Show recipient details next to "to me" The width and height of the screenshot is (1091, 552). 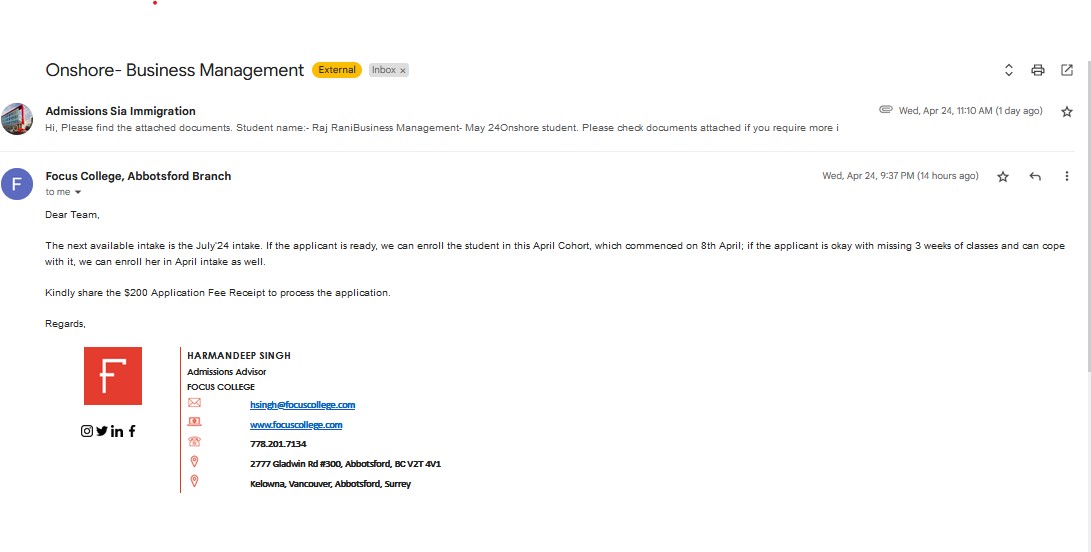(x=78, y=192)
